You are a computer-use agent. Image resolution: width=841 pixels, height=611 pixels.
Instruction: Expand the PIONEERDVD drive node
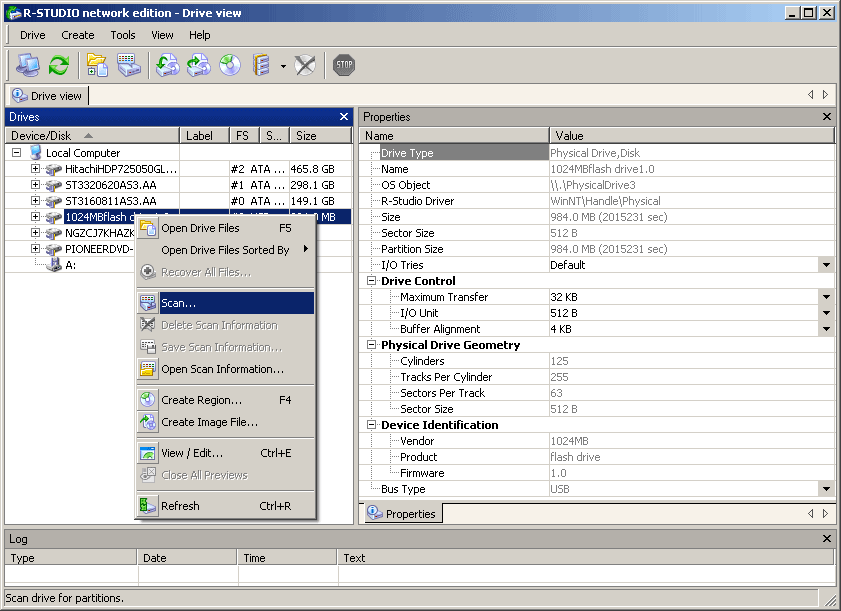[35, 249]
